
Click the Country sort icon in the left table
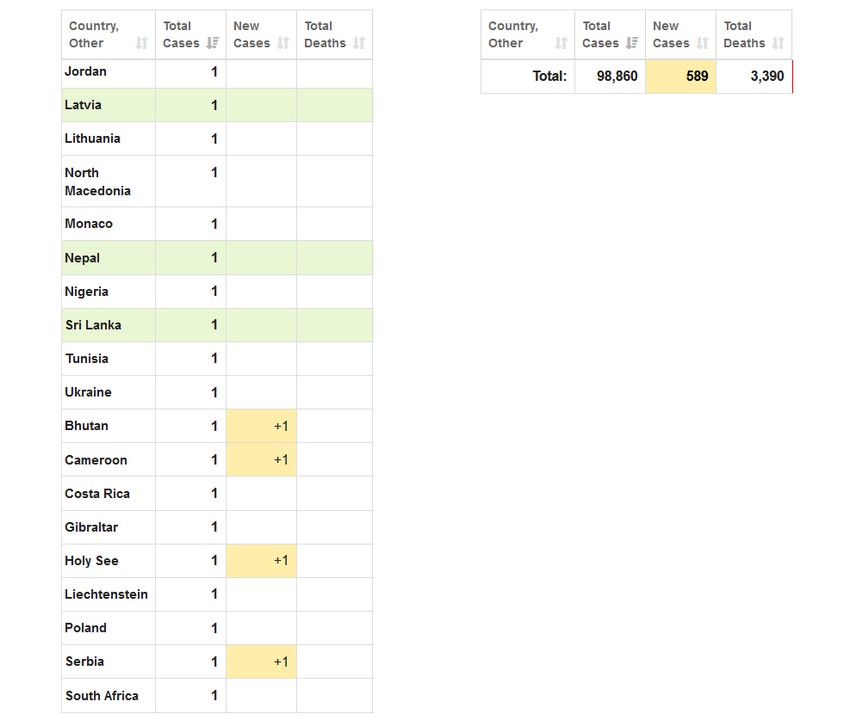point(142,43)
